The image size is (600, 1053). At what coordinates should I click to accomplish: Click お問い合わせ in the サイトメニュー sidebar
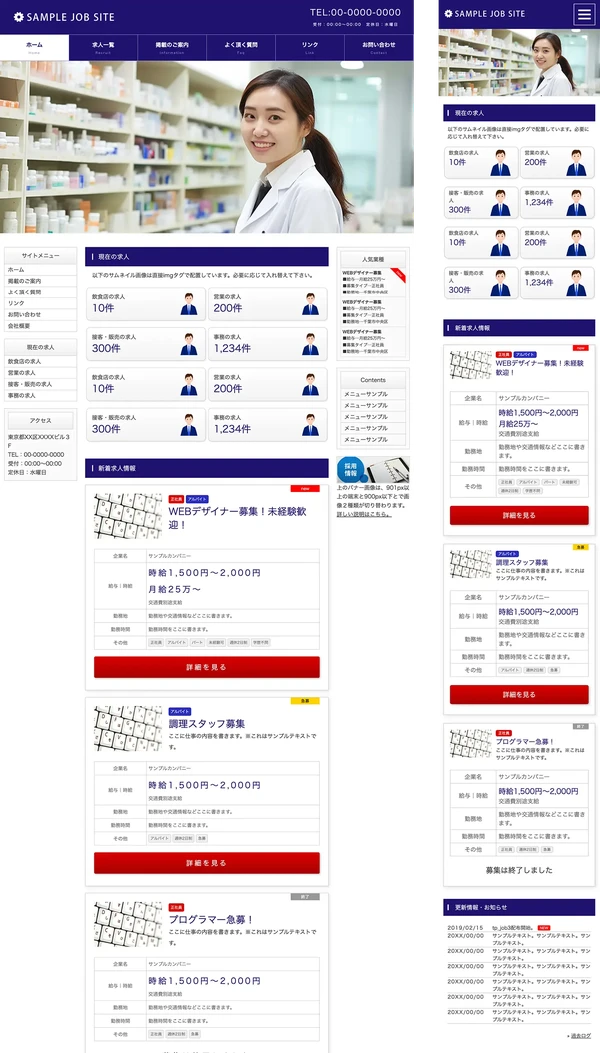(x=40, y=314)
